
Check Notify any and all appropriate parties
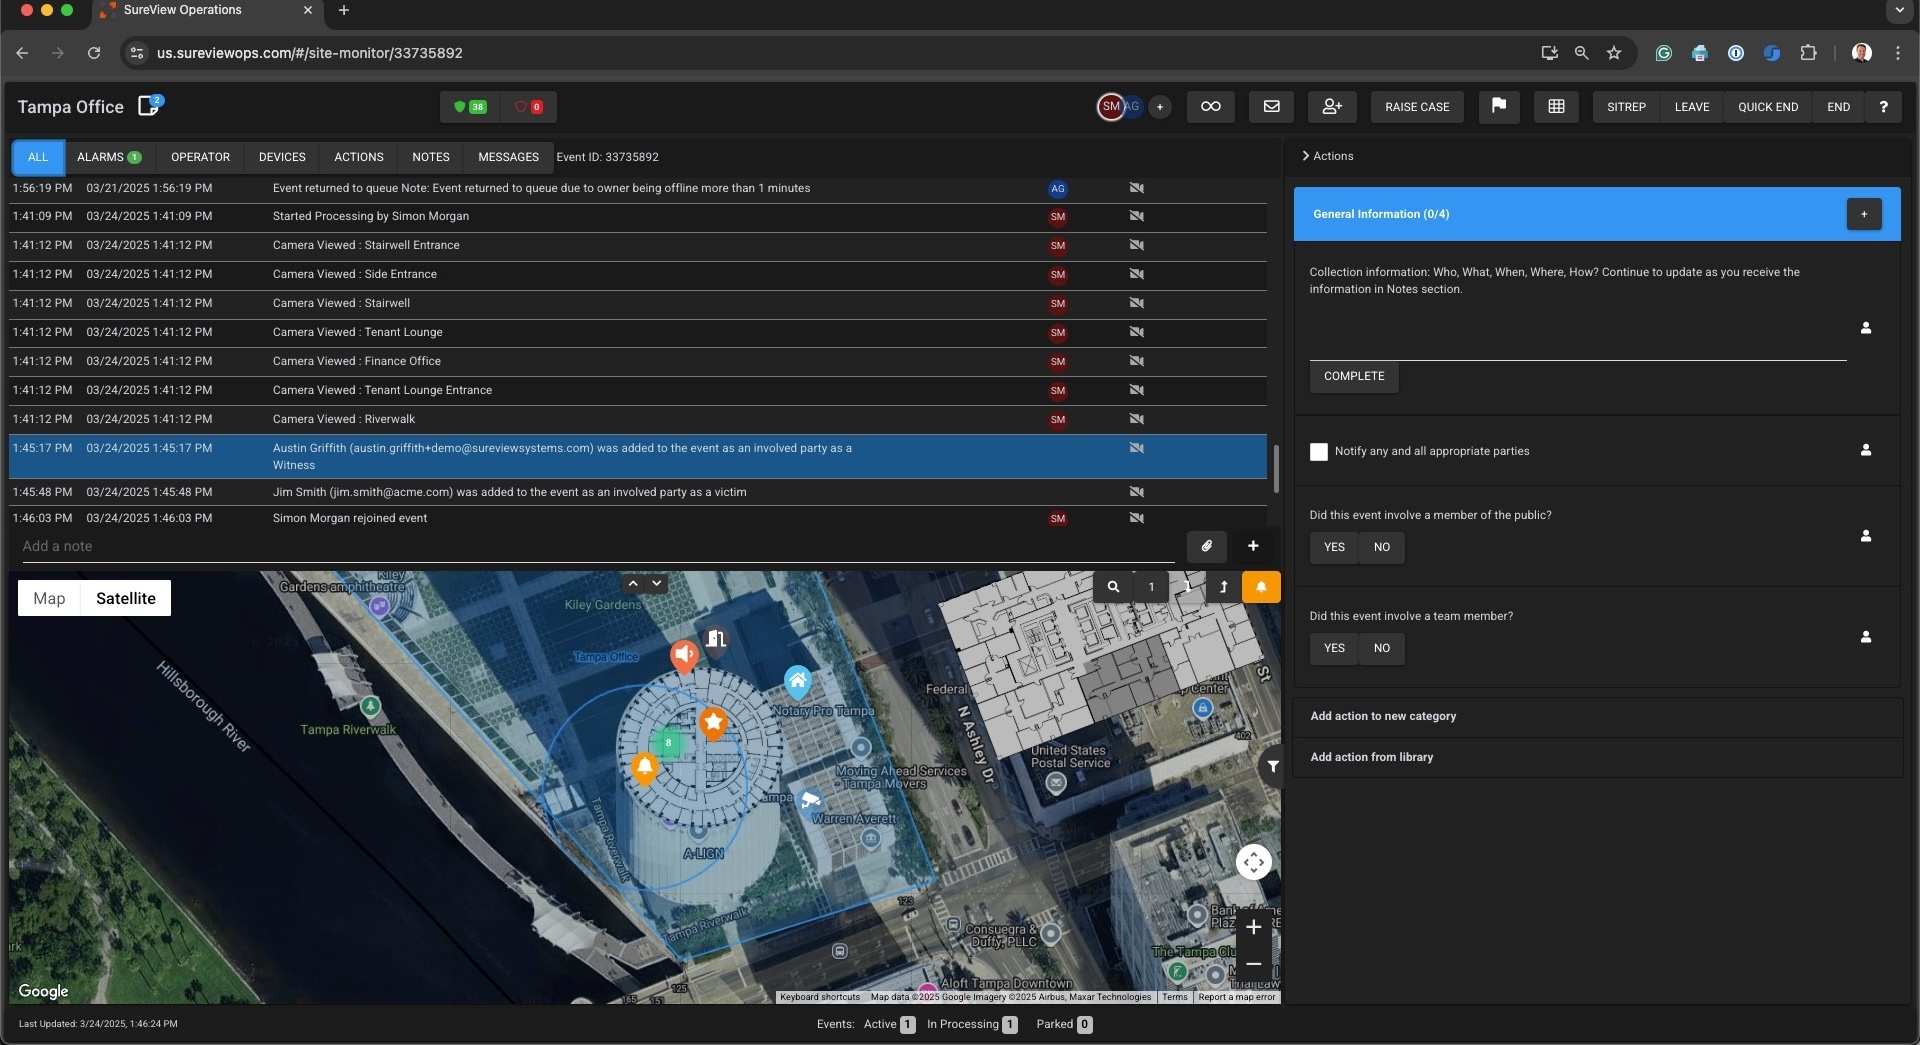click(x=1319, y=452)
